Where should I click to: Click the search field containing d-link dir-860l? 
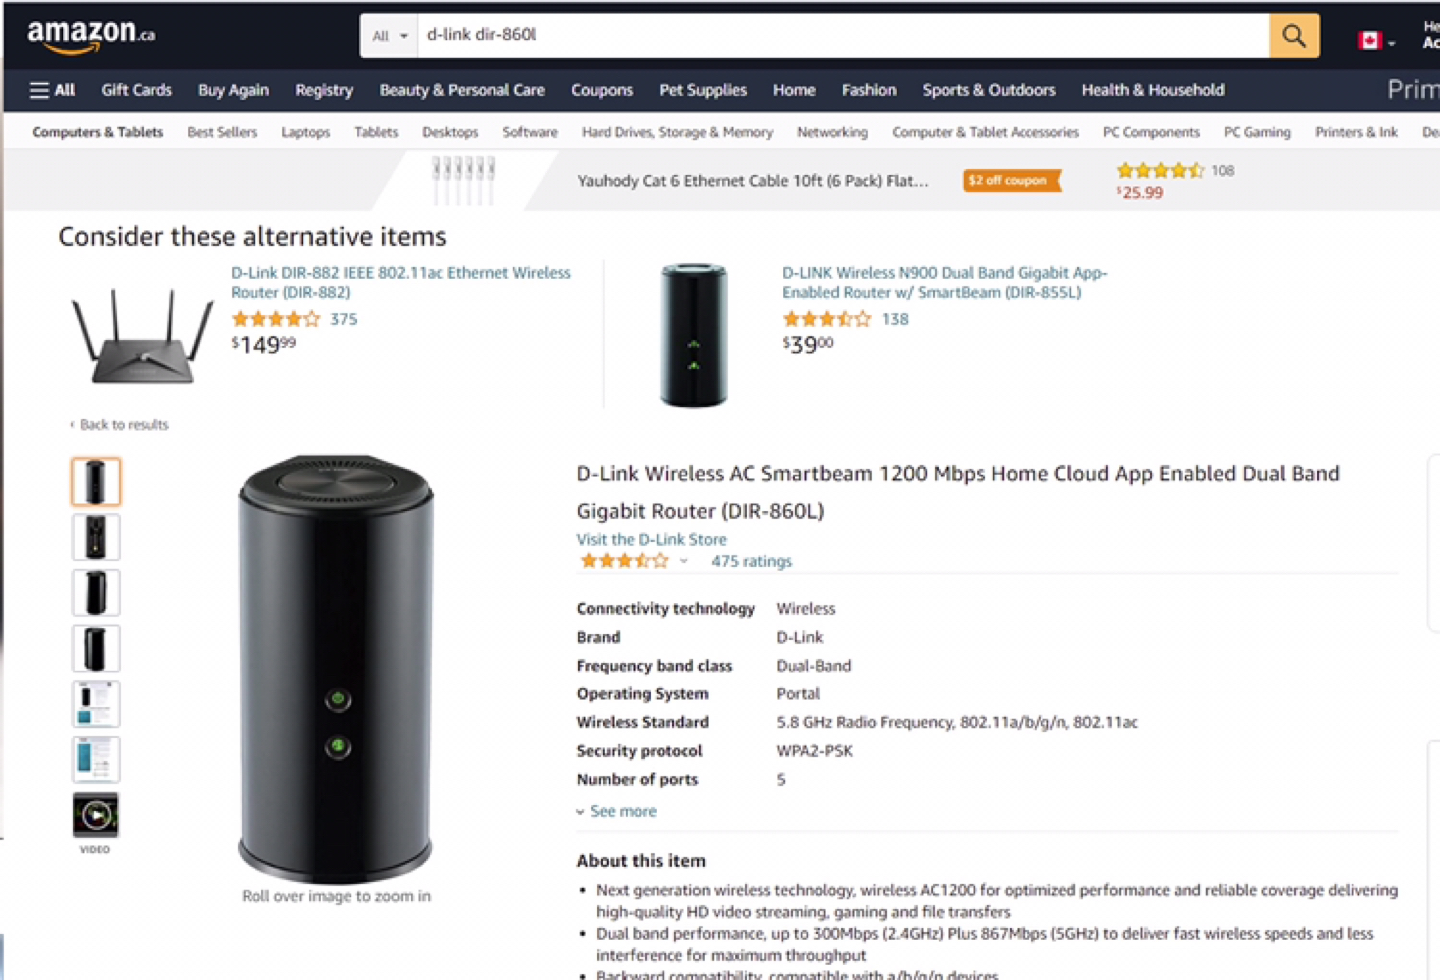[x=844, y=36]
